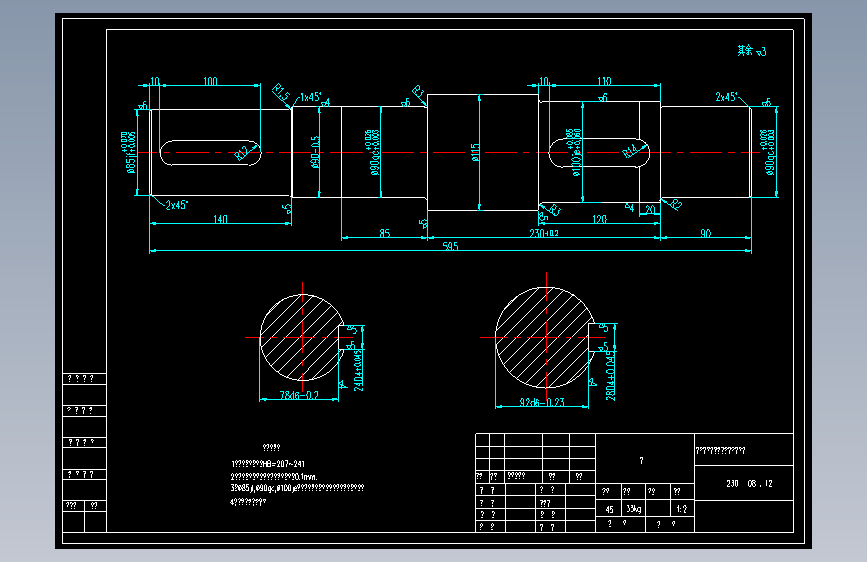This screenshot has width=867, height=562.
Task: Select the R12 keyway radius label
Action: pyautogui.click(x=243, y=153)
